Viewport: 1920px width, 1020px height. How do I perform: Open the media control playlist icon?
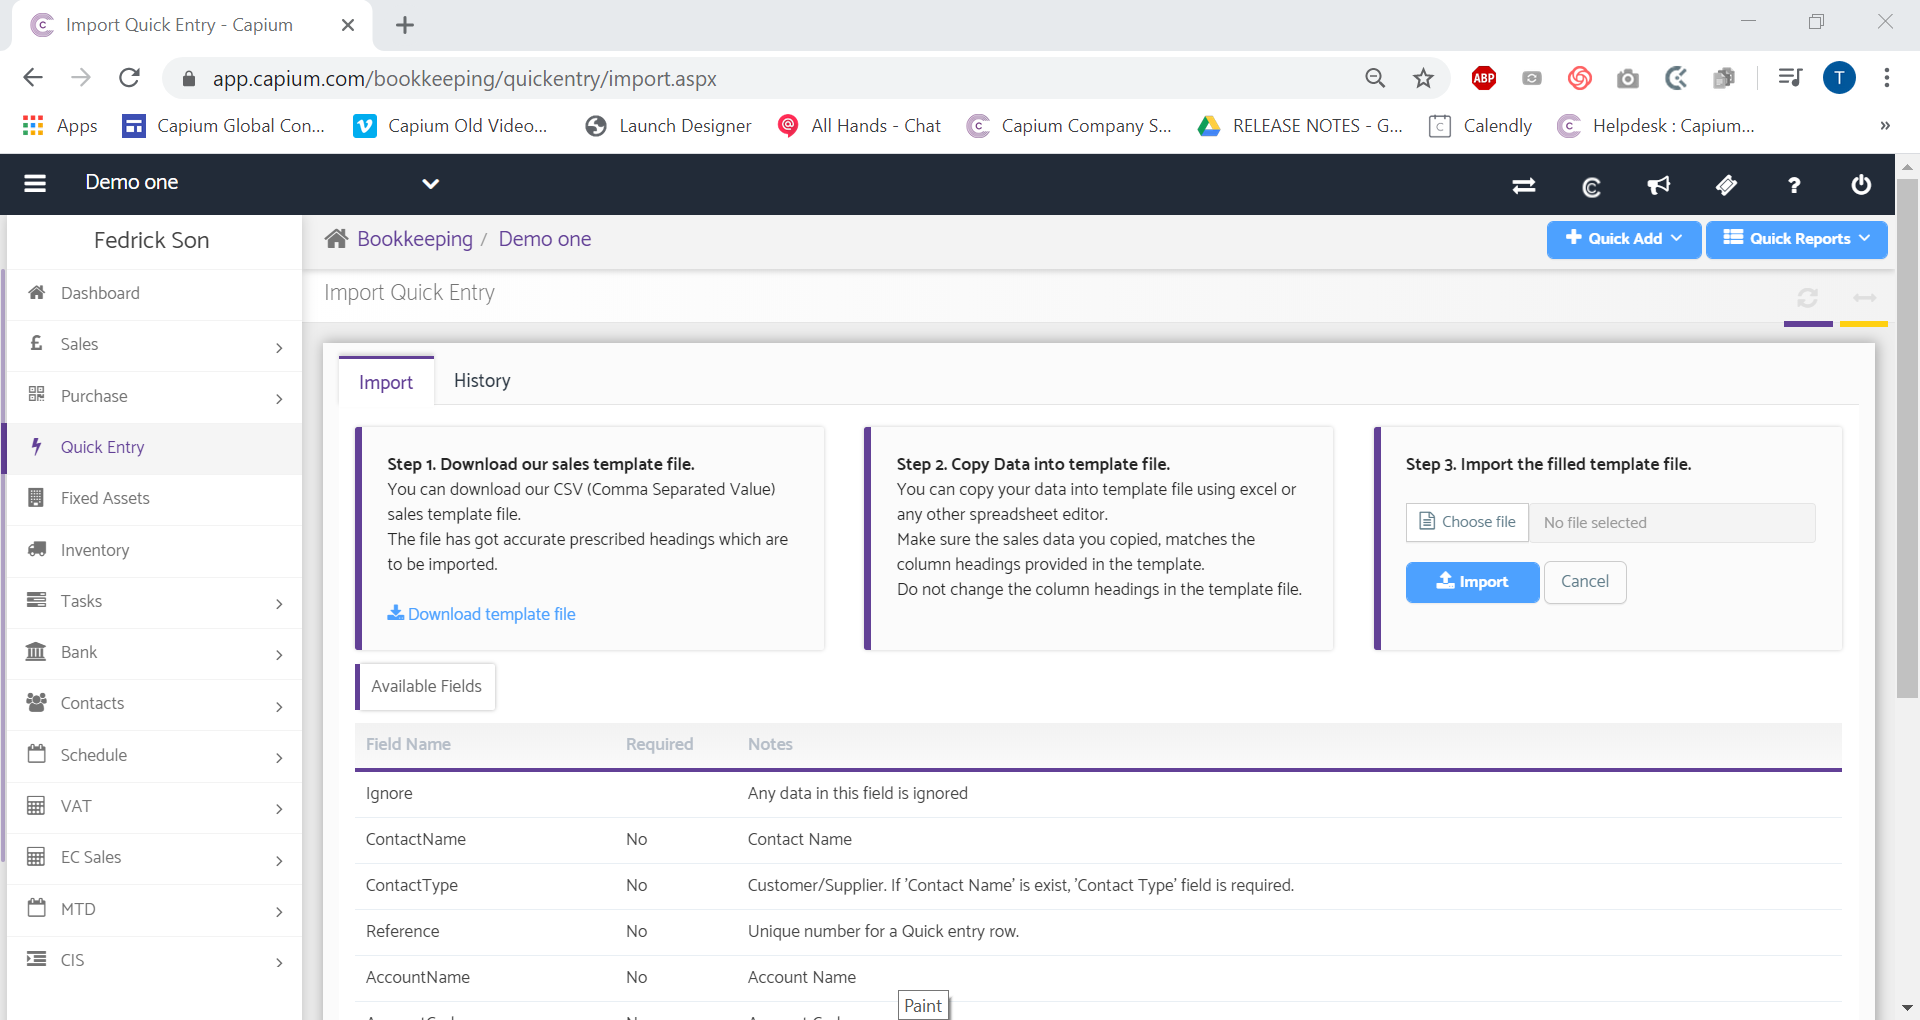click(x=1790, y=78)
